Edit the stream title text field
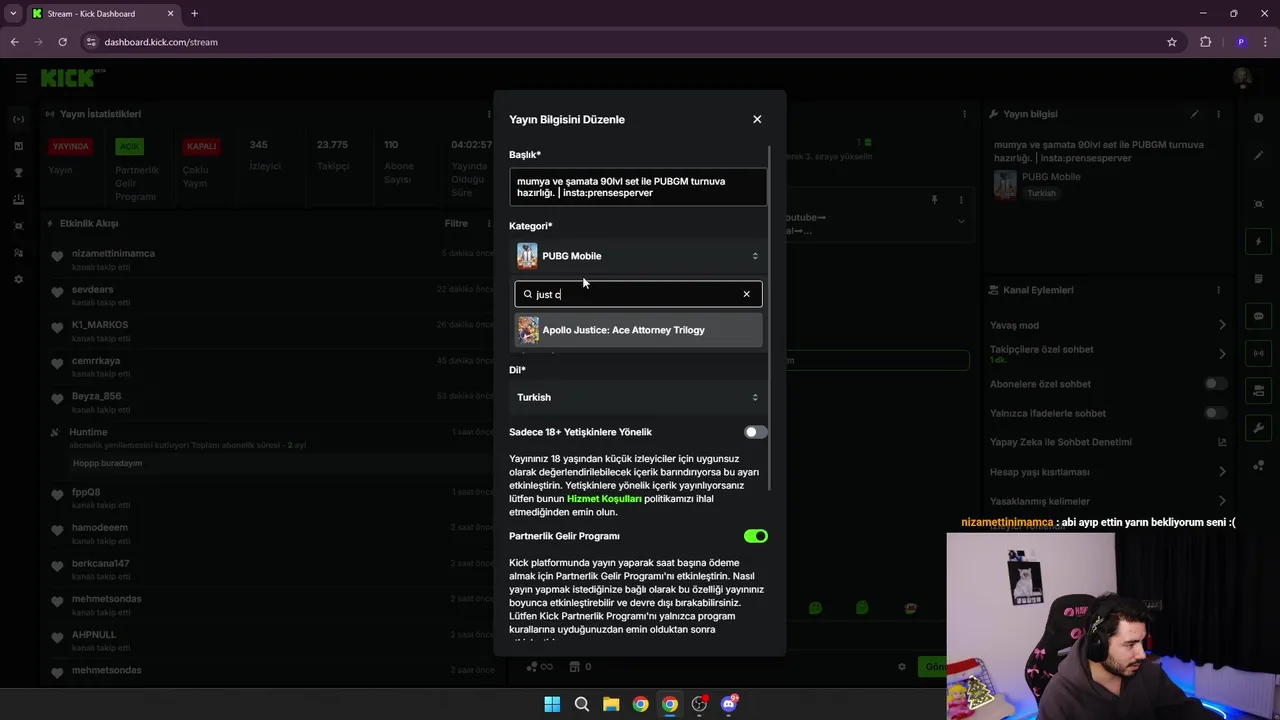Screen dimensions: 1280x720 pos(638,187)
